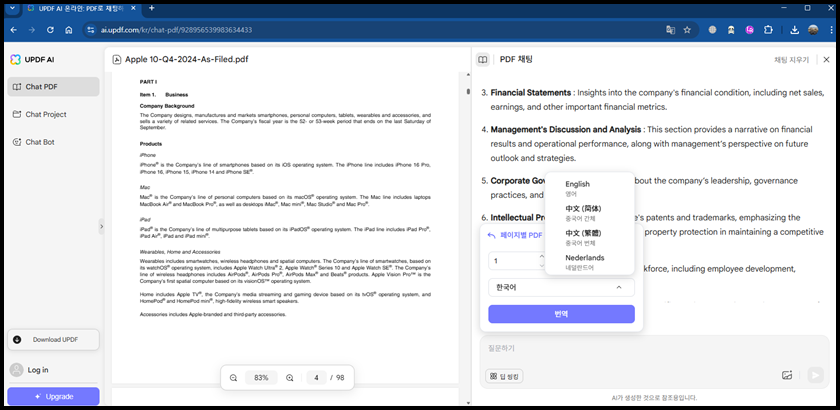Click the incognito-style extension icon
840x410 pixels.
pyautogui.click(x=731, y=30)
